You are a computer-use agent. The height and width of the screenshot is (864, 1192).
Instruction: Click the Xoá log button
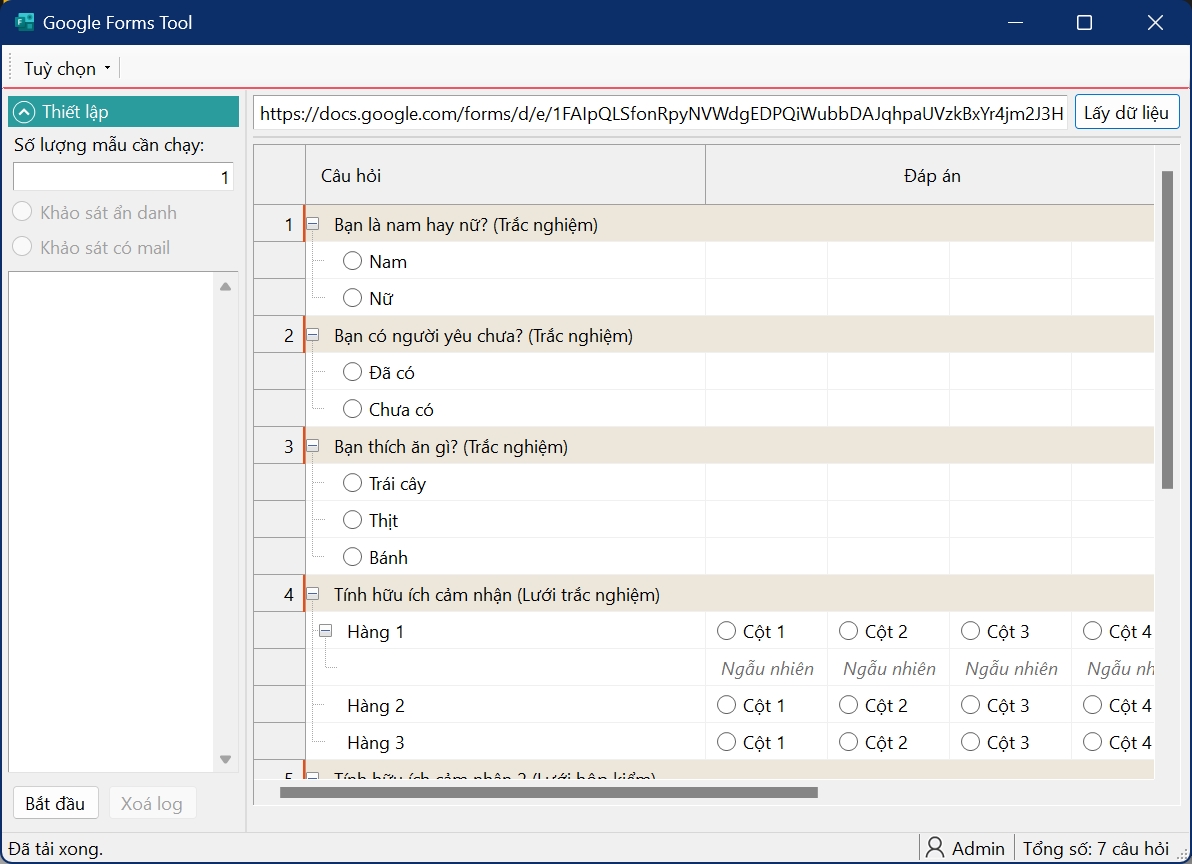152,803
